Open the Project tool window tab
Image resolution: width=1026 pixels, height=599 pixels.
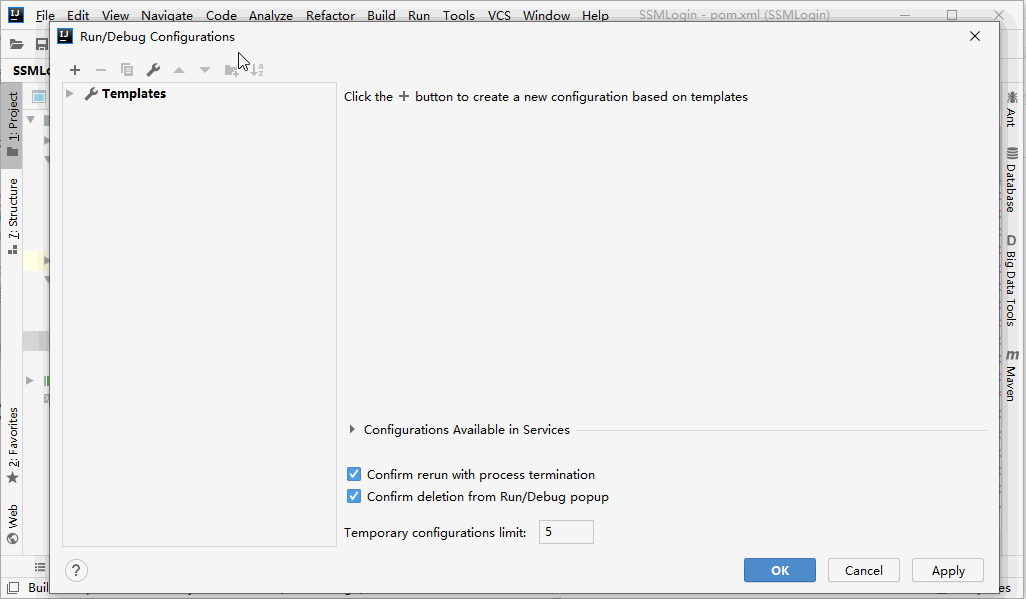[12, 124]
